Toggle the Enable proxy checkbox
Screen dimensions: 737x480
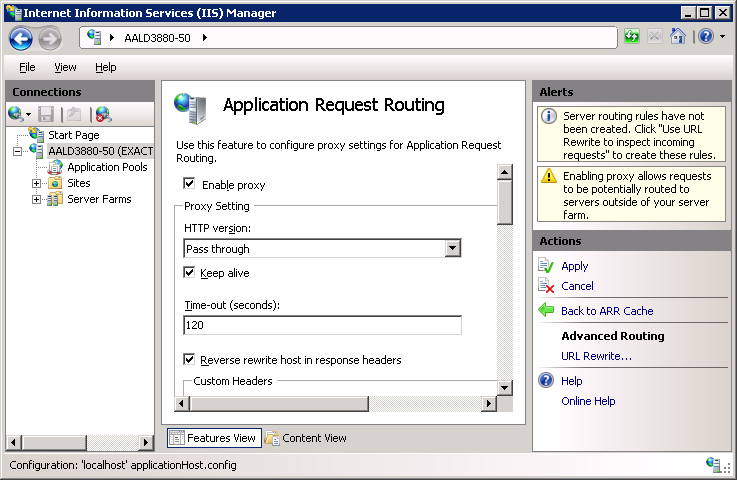(189, 183)
